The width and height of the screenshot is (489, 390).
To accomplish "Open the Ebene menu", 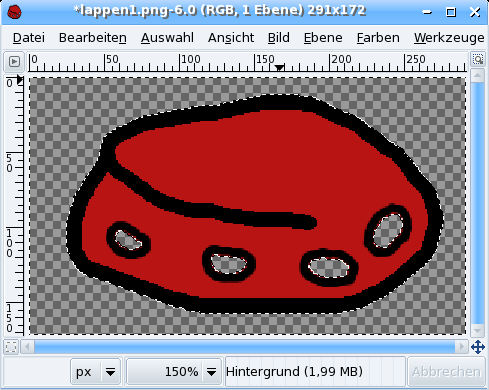I will [323, 38].
